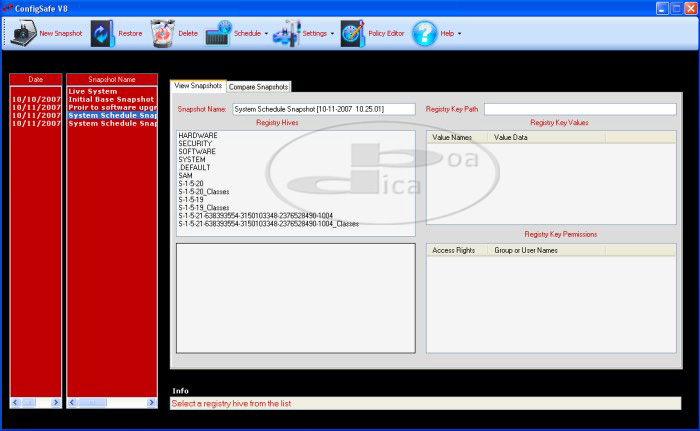Click the Settings toolbar icon
This screenshot has height=431, width=700.
[286, 33]
